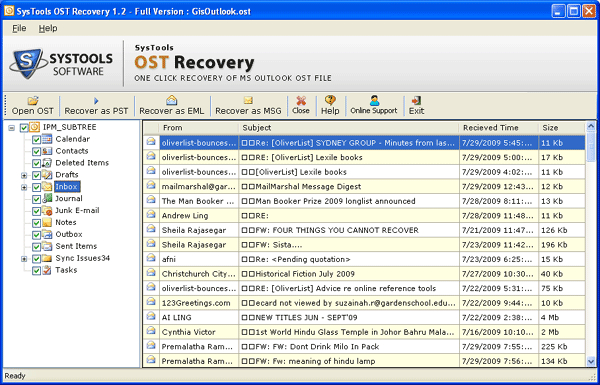Image resolution: width=600 pixels, height=385 pixels.
Task: Toggle the Junk E-mail checkbox
Action: click(36, 211)
